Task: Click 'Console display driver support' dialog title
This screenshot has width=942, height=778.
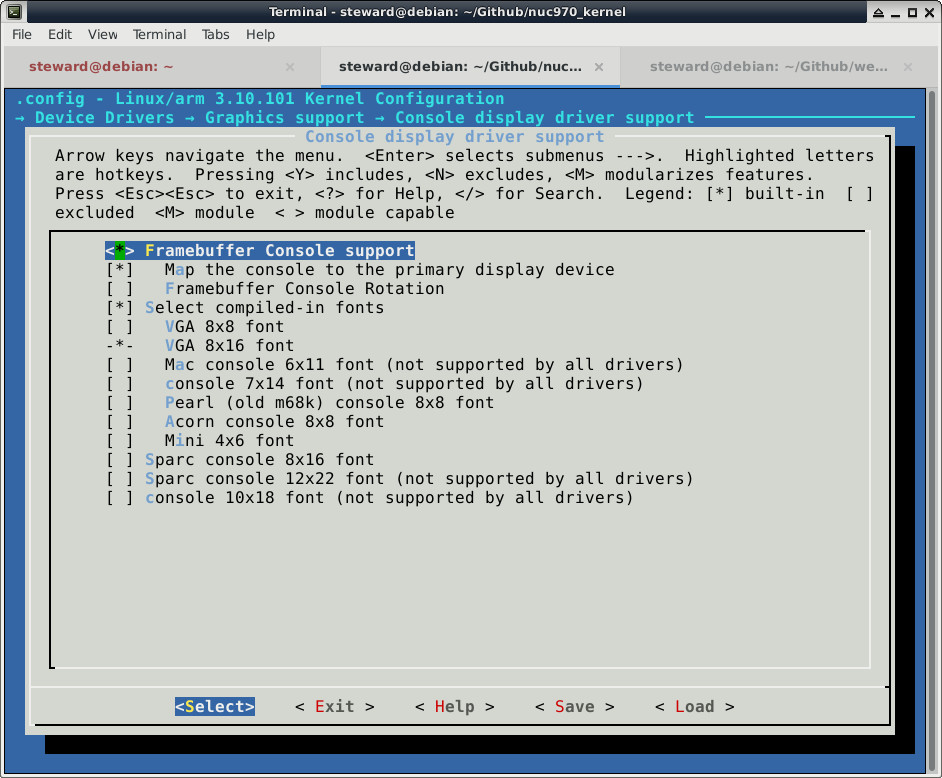Action: point(455,137)
